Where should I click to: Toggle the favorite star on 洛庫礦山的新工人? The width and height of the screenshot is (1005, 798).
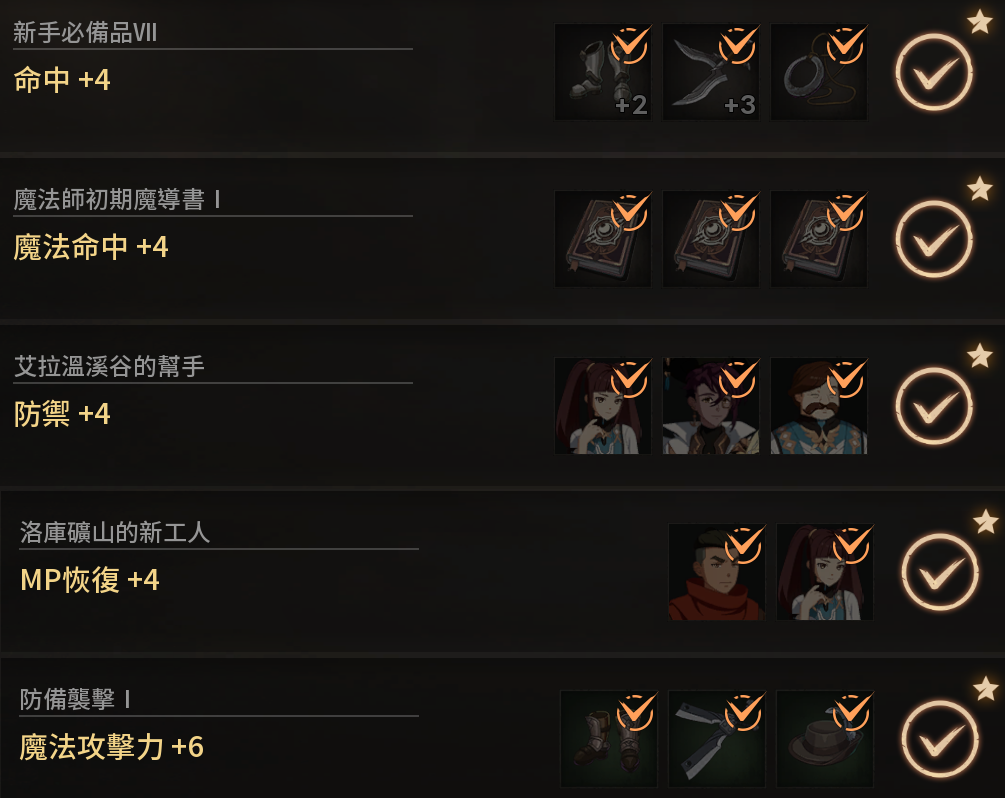985,522
